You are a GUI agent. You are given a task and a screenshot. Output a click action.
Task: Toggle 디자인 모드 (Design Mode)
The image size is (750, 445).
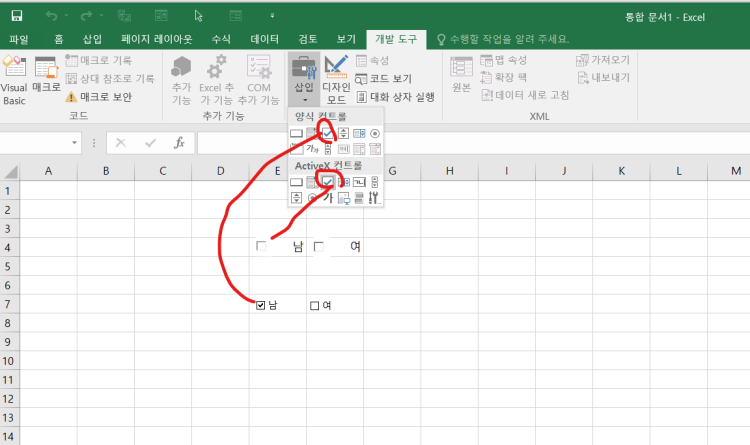point(336,78)
